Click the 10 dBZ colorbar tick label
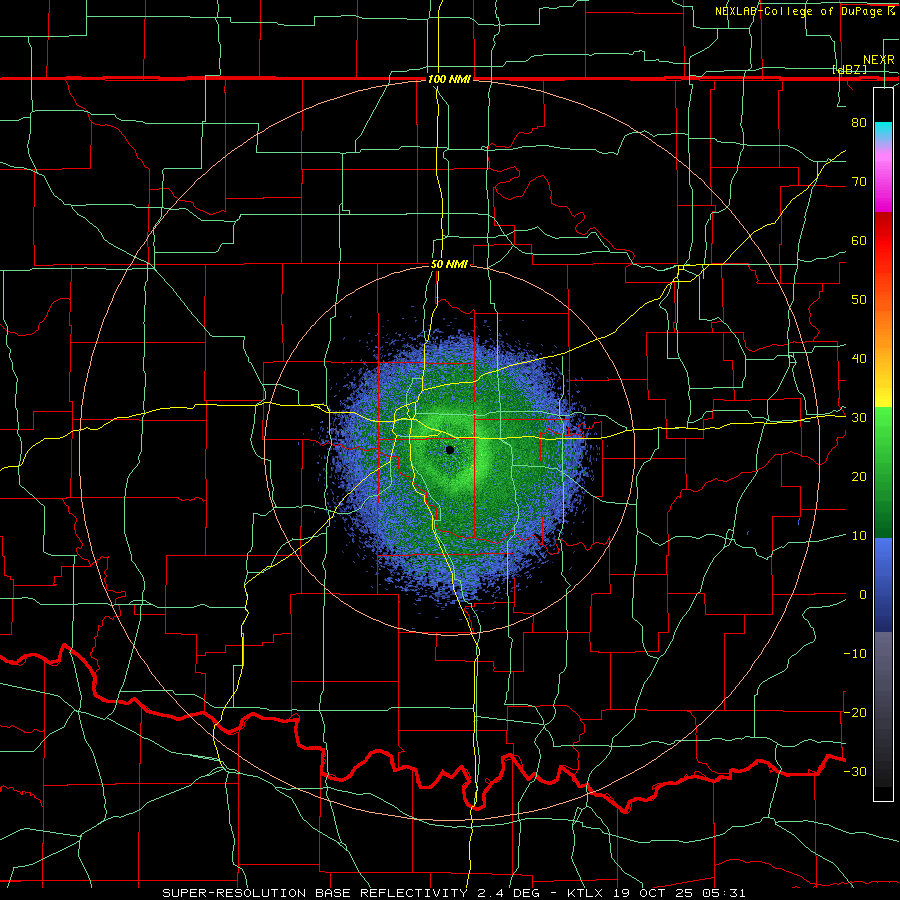This screenshot has width=900, height=900. (859, 536)
